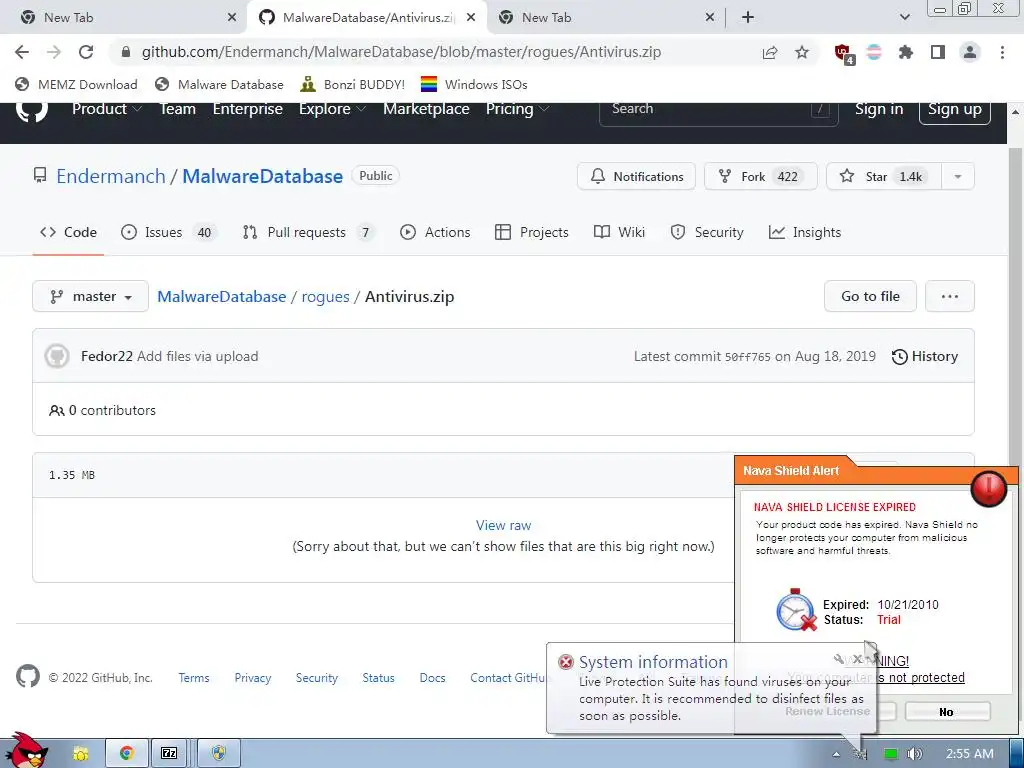Image resolution: width=1024 pixels, height=768 pixels.
Task: Open the Extensions puzzle piece menu
Action: tap(906, 52)
